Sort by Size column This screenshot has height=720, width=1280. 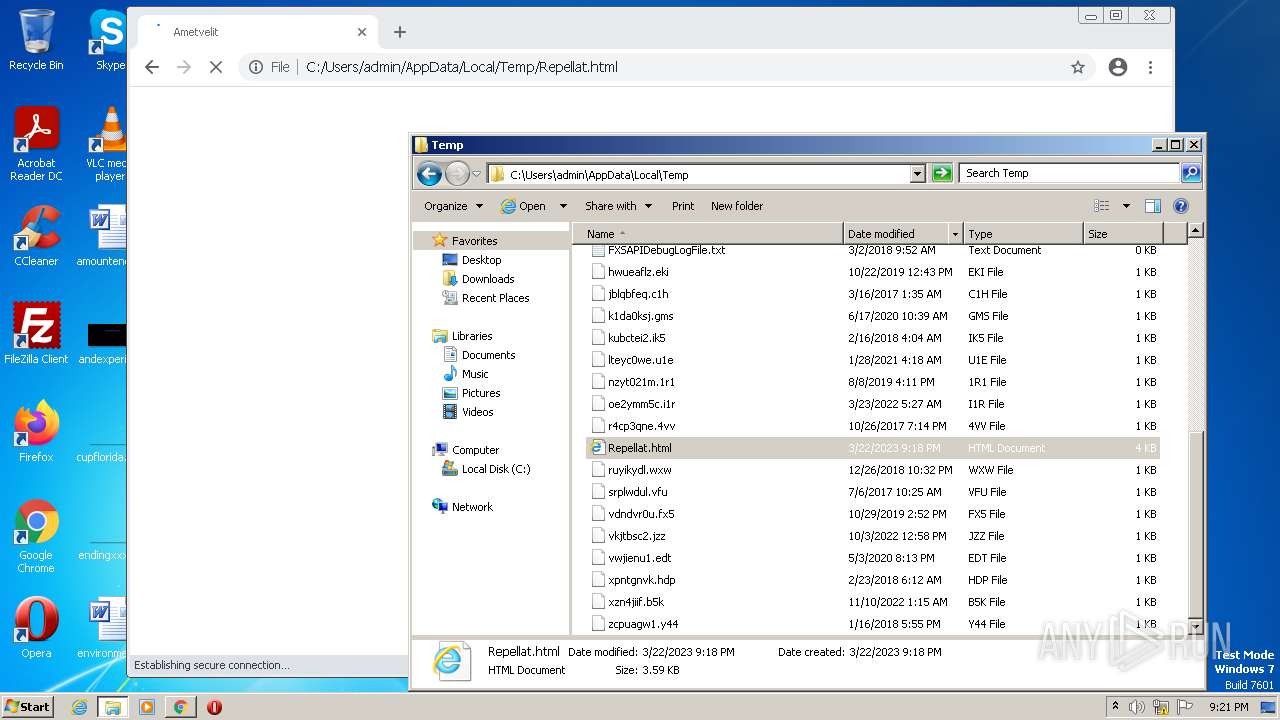[x=1123, y=234]
